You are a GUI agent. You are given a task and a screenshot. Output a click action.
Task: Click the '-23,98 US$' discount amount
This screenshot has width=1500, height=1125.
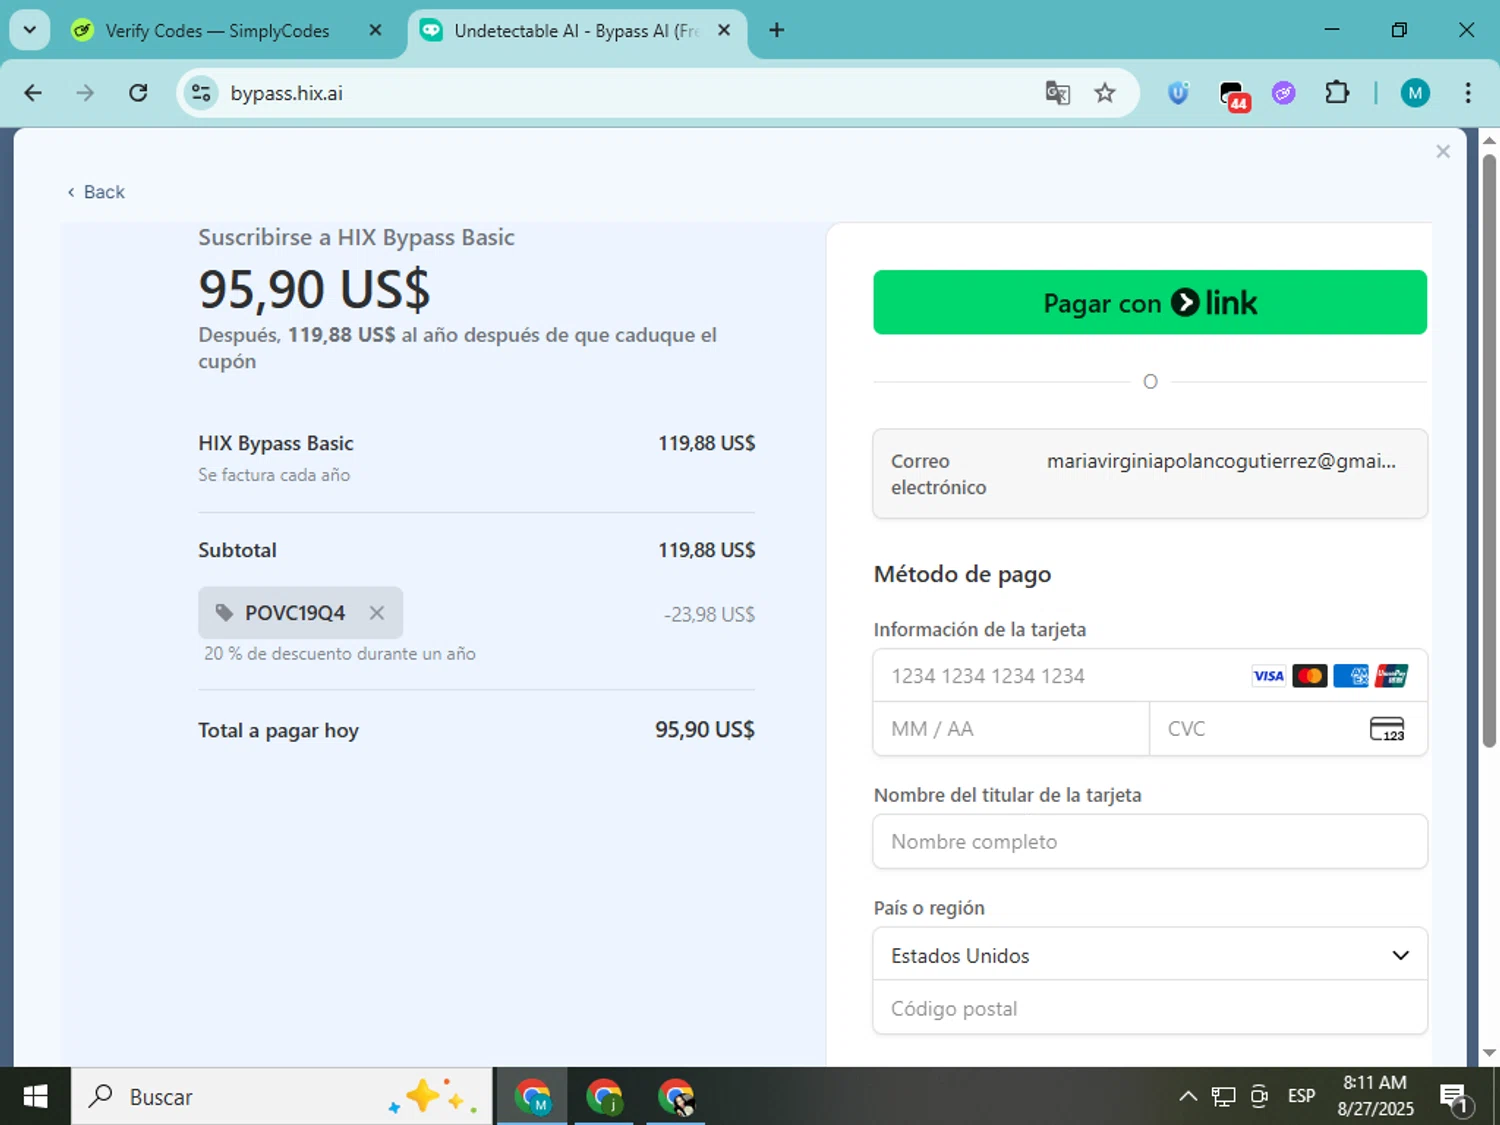[x=709, y=615]
